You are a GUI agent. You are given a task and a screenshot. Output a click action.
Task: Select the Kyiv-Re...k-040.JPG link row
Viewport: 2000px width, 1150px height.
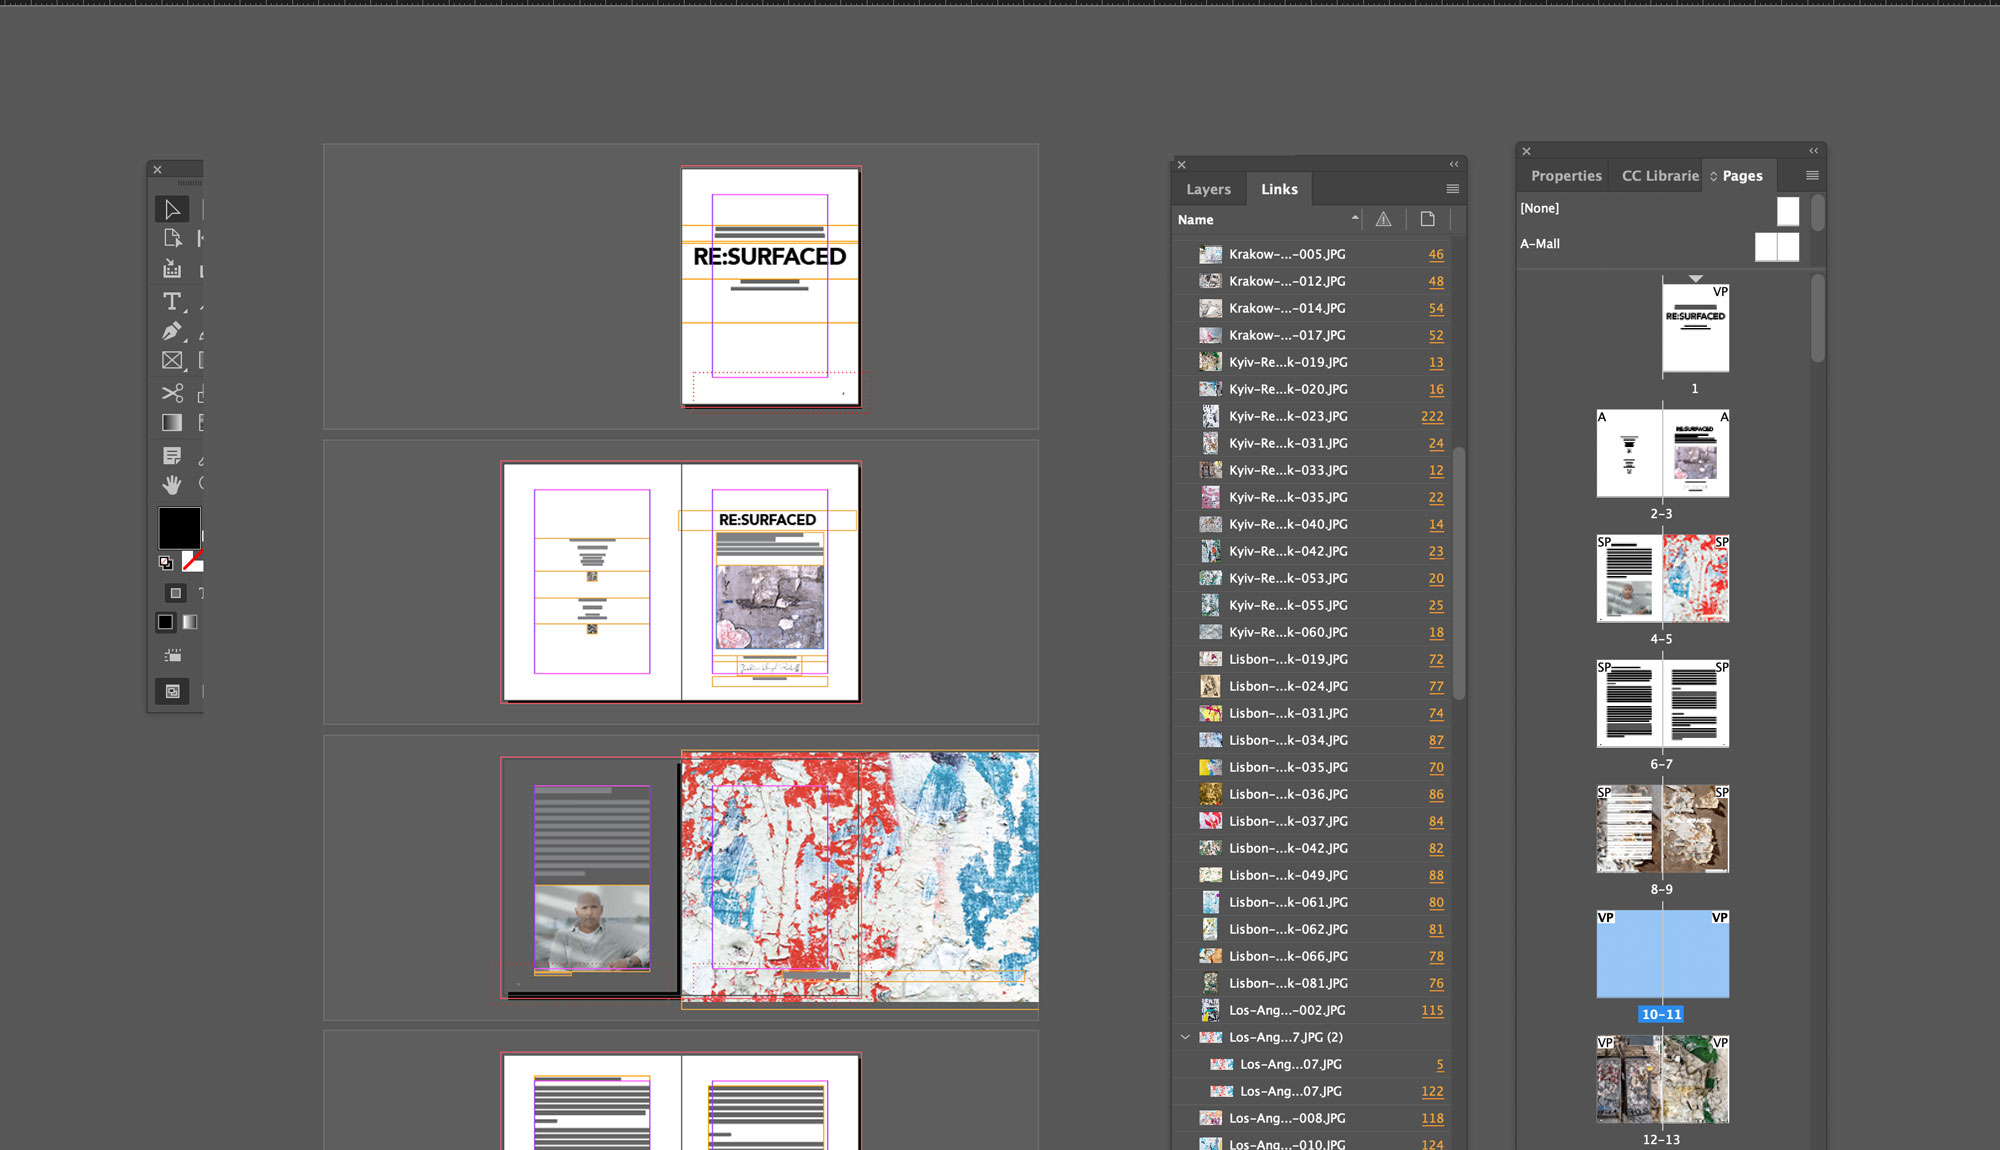click(1312, 524)
